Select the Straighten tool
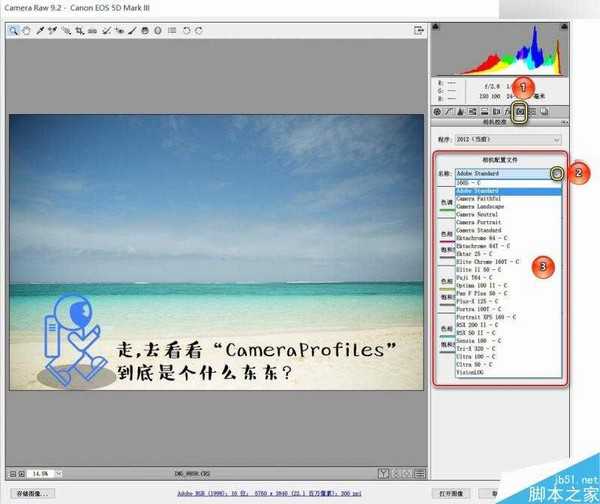This screenshot has width=600, height=504. [92, 31]
